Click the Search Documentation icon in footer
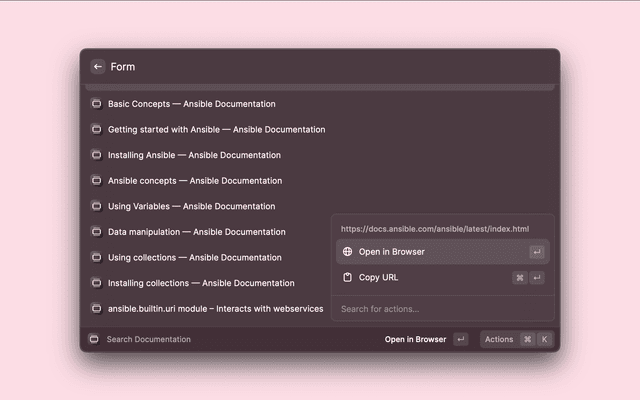Viewport: 640px width, 400px height. click(x=93, y=339)
